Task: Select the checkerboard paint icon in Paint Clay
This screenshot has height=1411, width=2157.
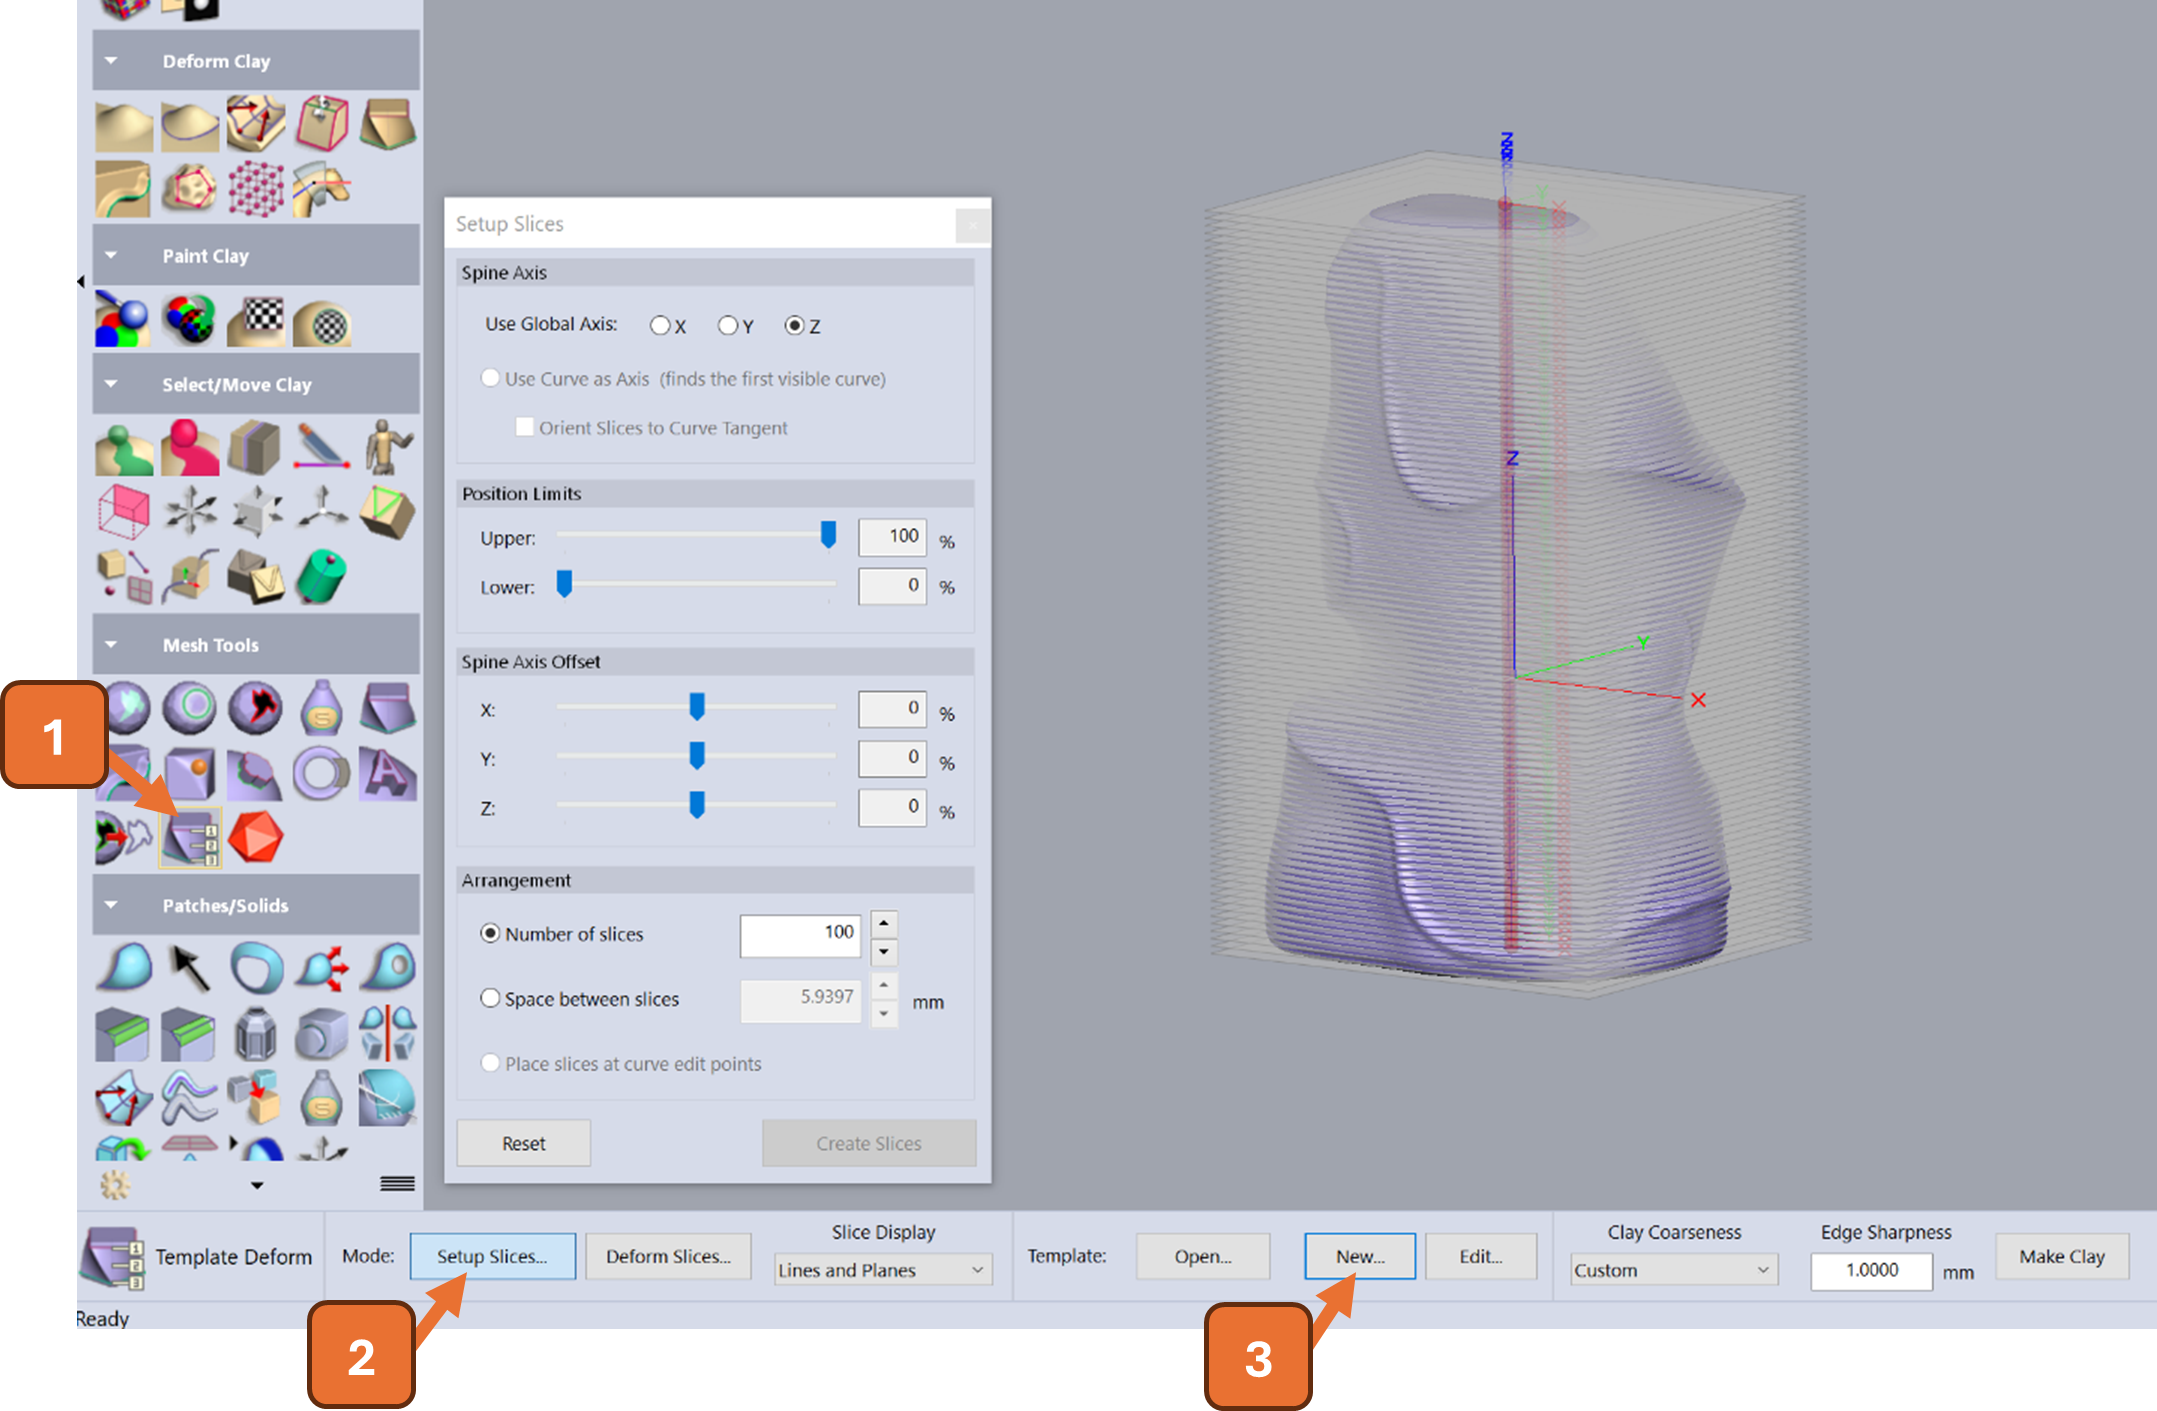Action: [256, 320]
